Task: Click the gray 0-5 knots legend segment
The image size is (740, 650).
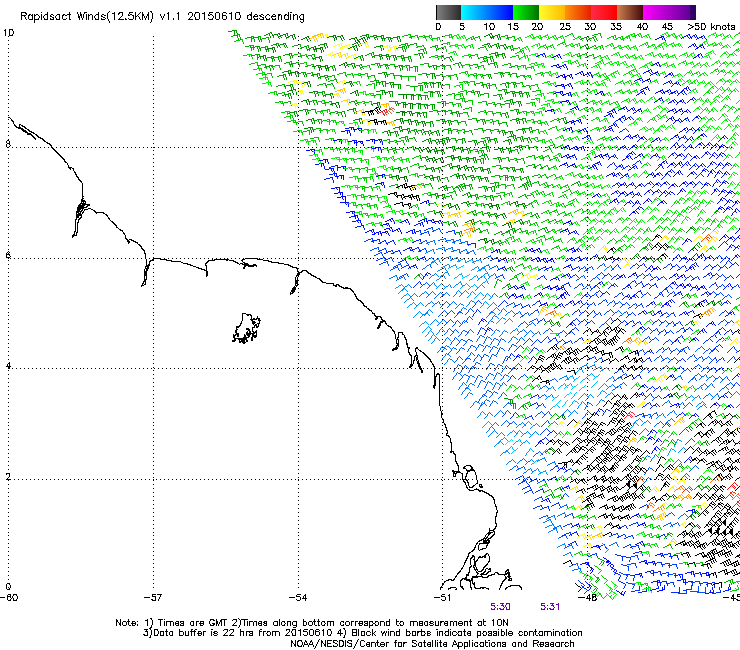Action: [448, 12]
